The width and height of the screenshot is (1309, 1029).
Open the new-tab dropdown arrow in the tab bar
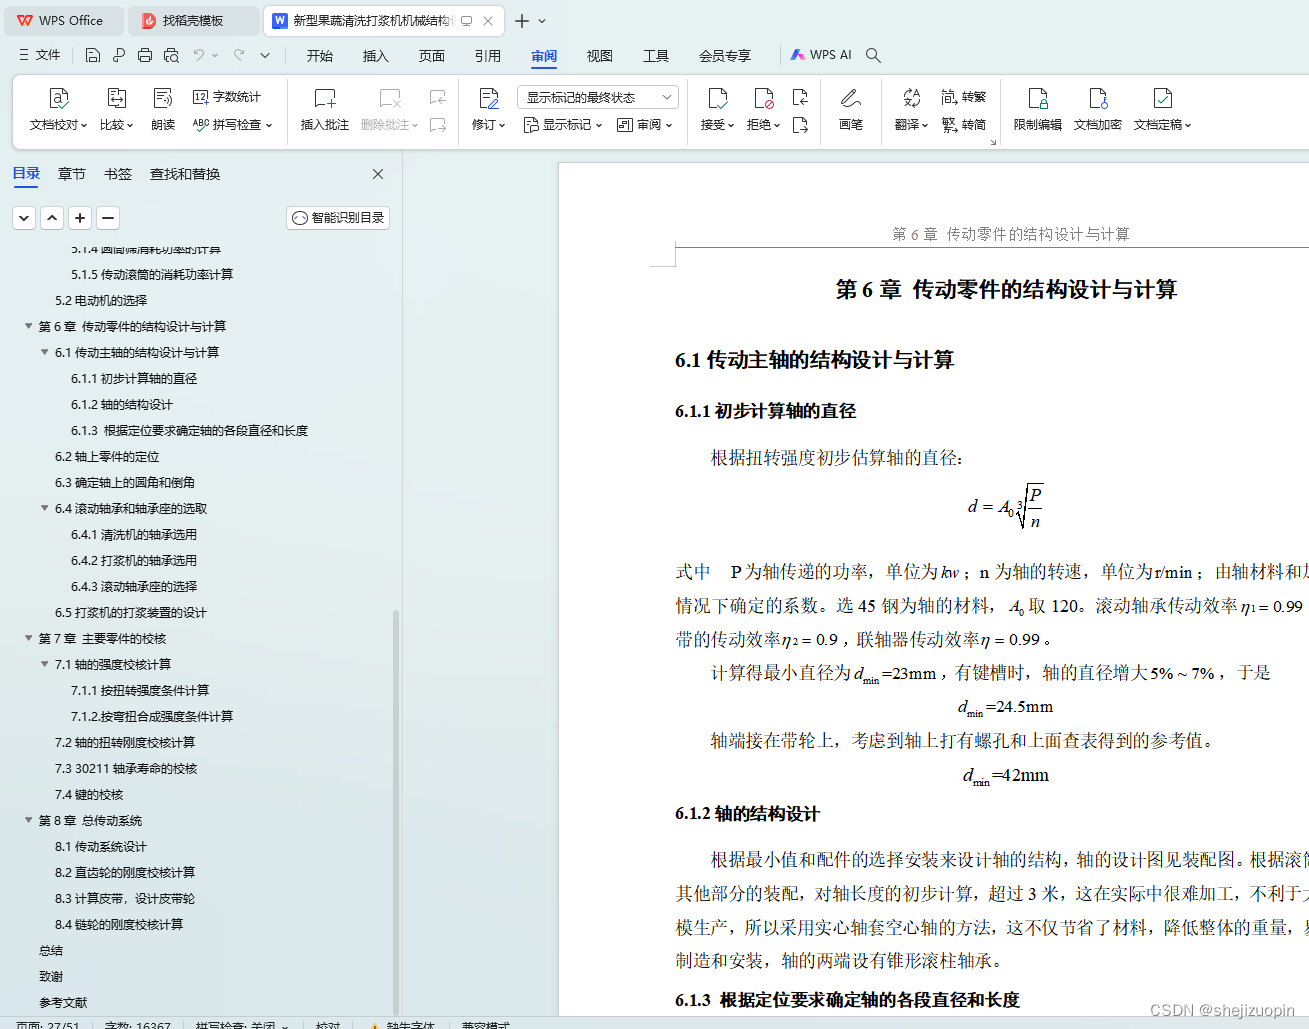[542, 20]
